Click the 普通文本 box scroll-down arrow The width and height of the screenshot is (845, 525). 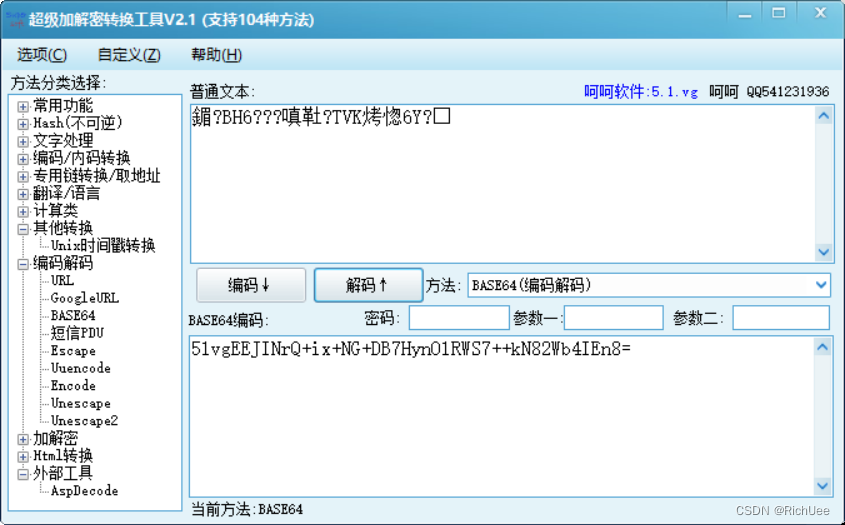click(x=823, y=252)
